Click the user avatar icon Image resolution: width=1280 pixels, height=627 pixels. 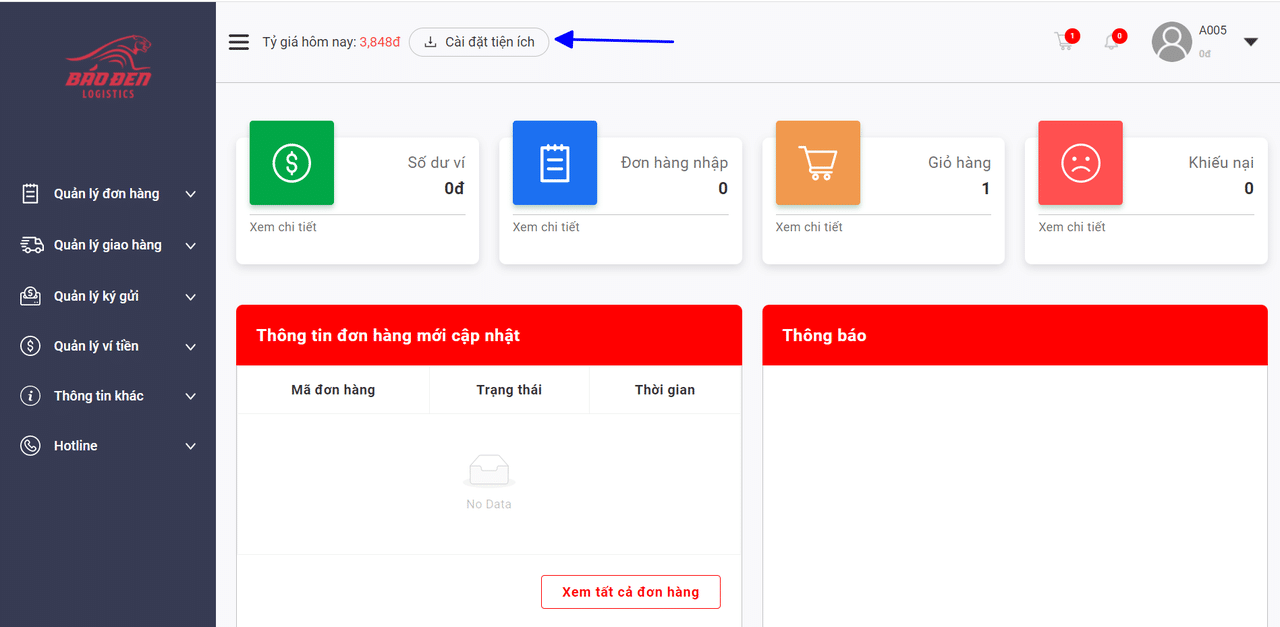click(1171, 42)
